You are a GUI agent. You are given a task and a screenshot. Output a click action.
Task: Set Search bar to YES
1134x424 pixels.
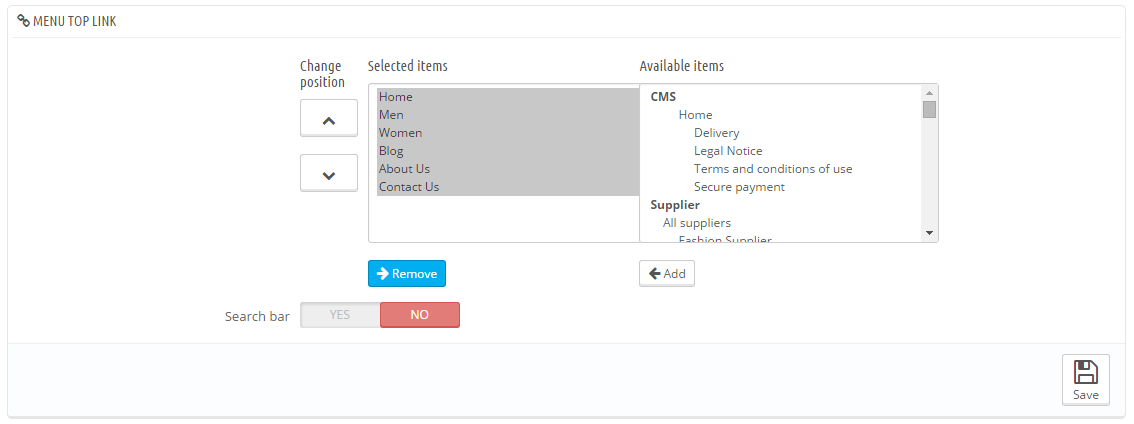tap(340, 315)
